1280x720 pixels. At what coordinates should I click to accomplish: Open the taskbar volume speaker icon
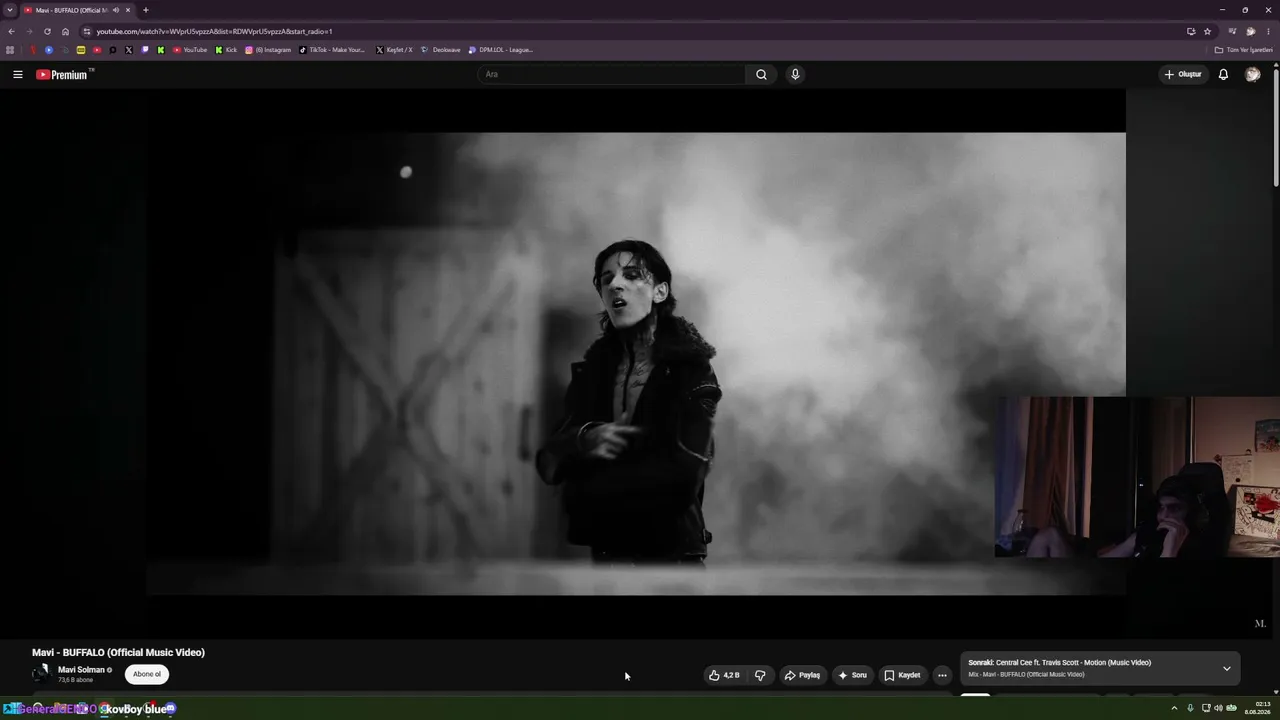[1219, 709]
